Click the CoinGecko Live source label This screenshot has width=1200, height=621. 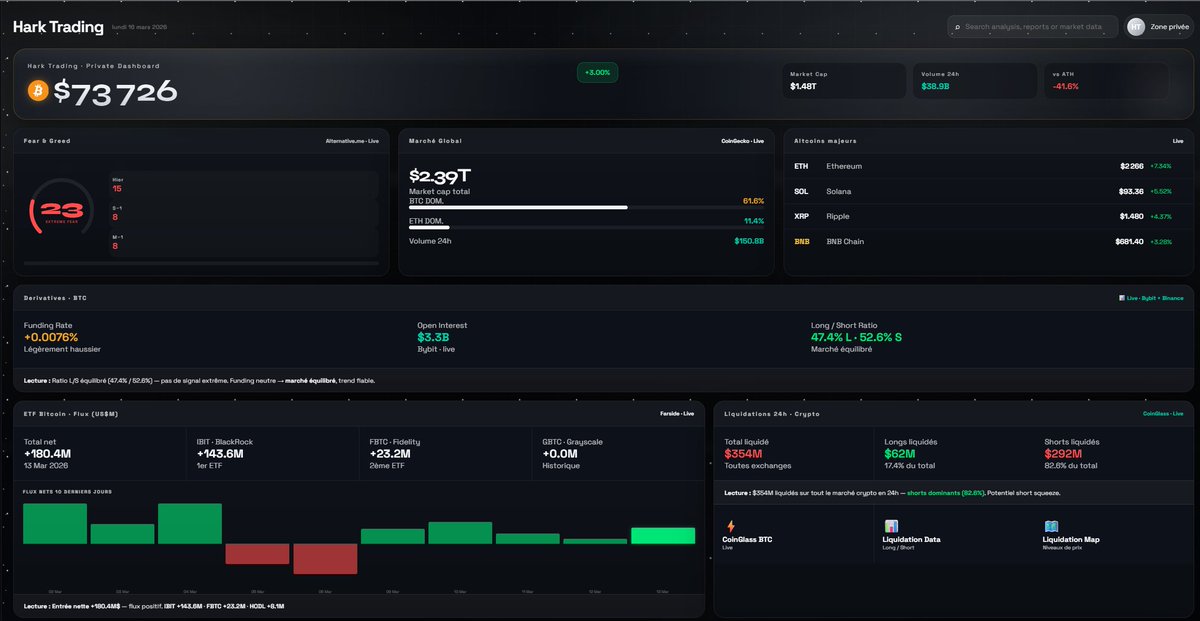(x=743, y=141)
